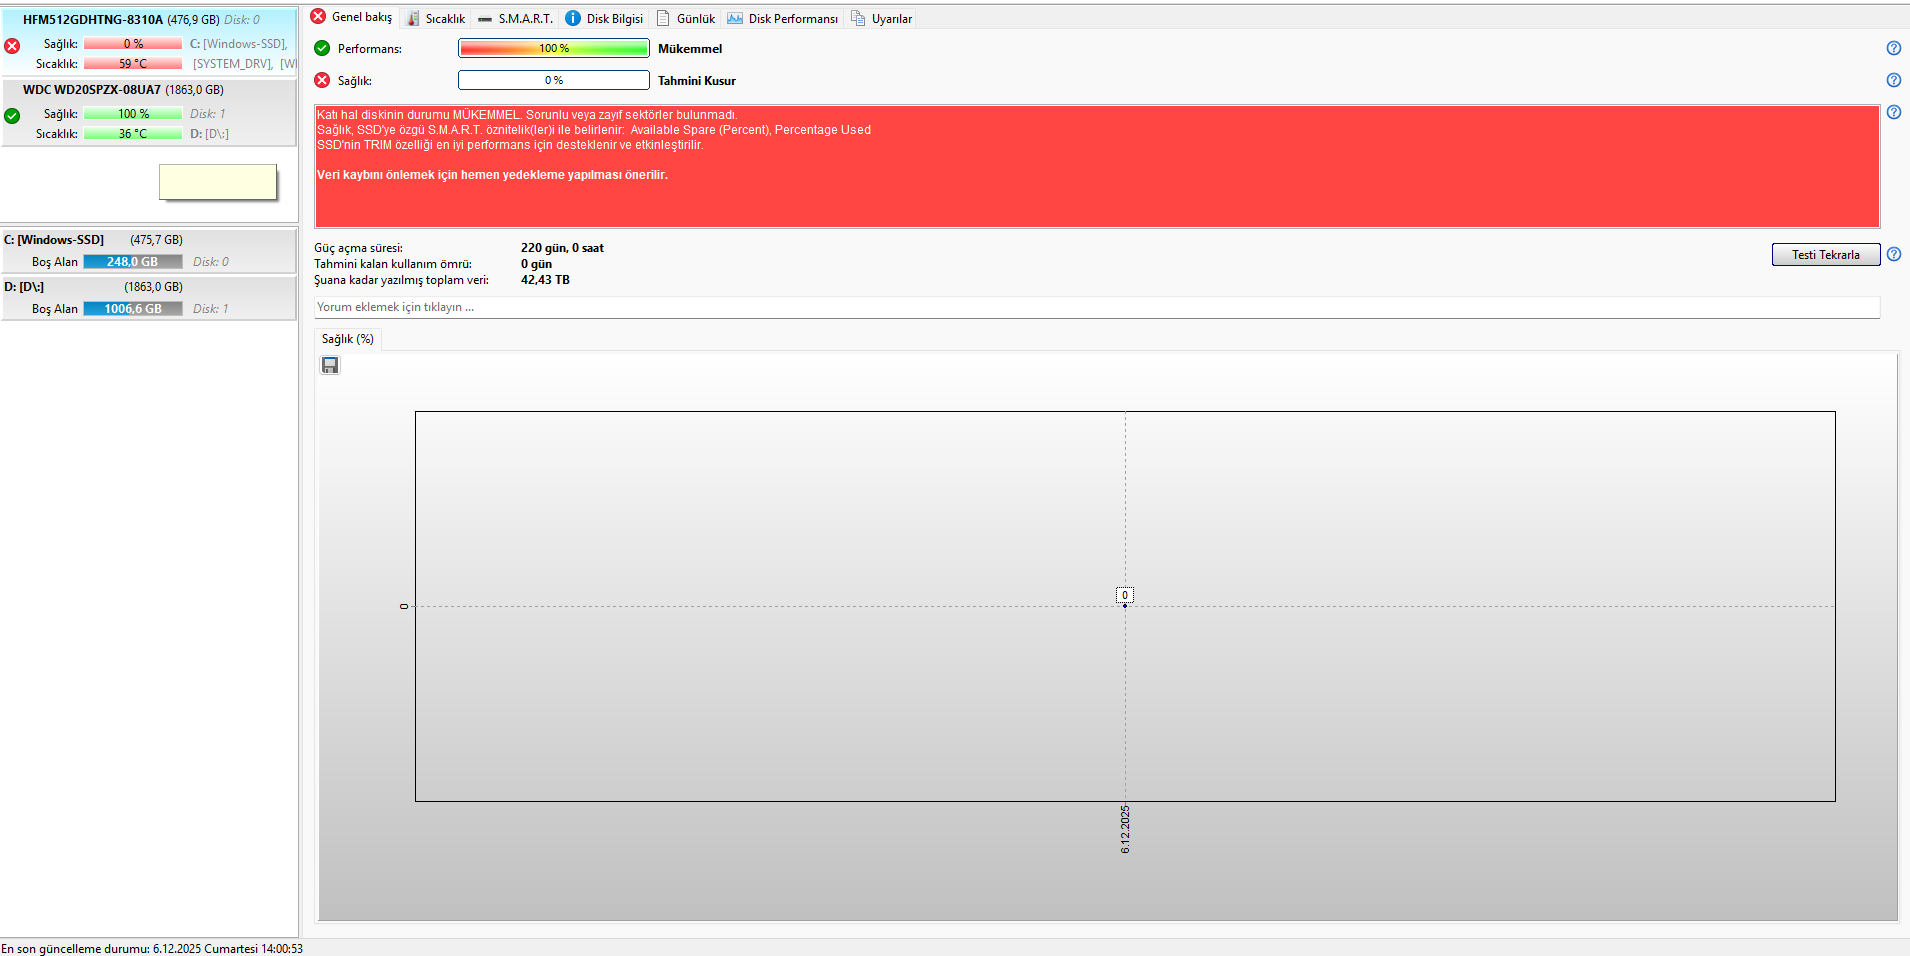Switch to the Sıcaklık tab
Screen dimensions: 1910x956
tap(436, 18)
